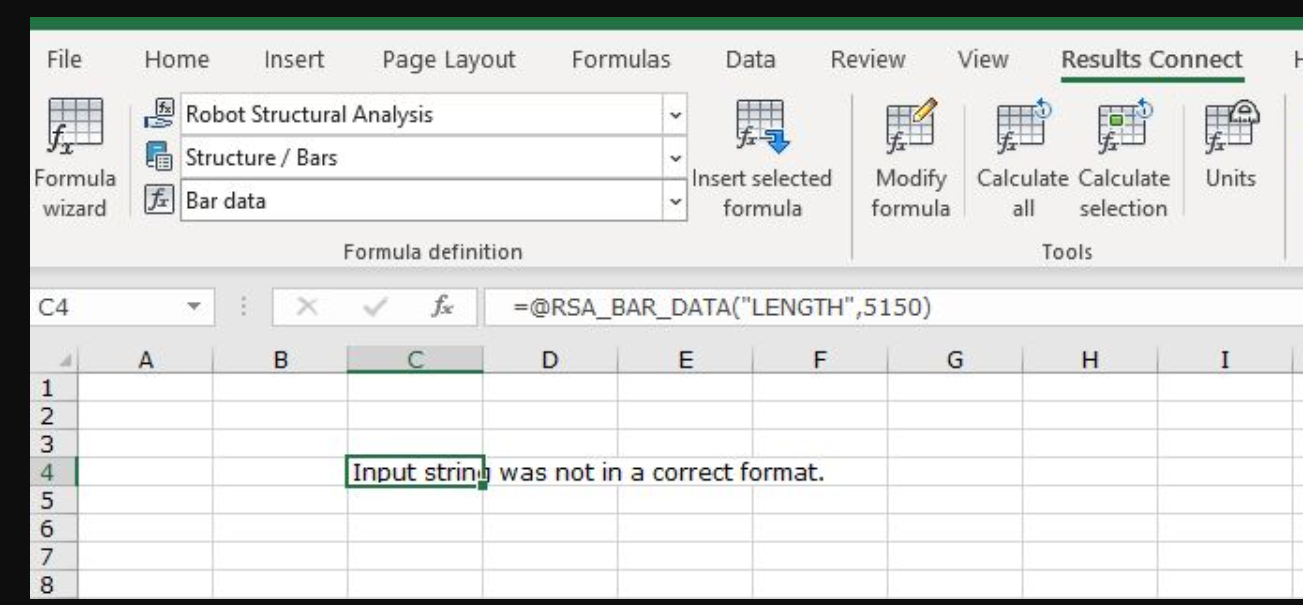Open the Page Layout tab
This screenshot has width=1303, height=605.
tap(448, 60)
